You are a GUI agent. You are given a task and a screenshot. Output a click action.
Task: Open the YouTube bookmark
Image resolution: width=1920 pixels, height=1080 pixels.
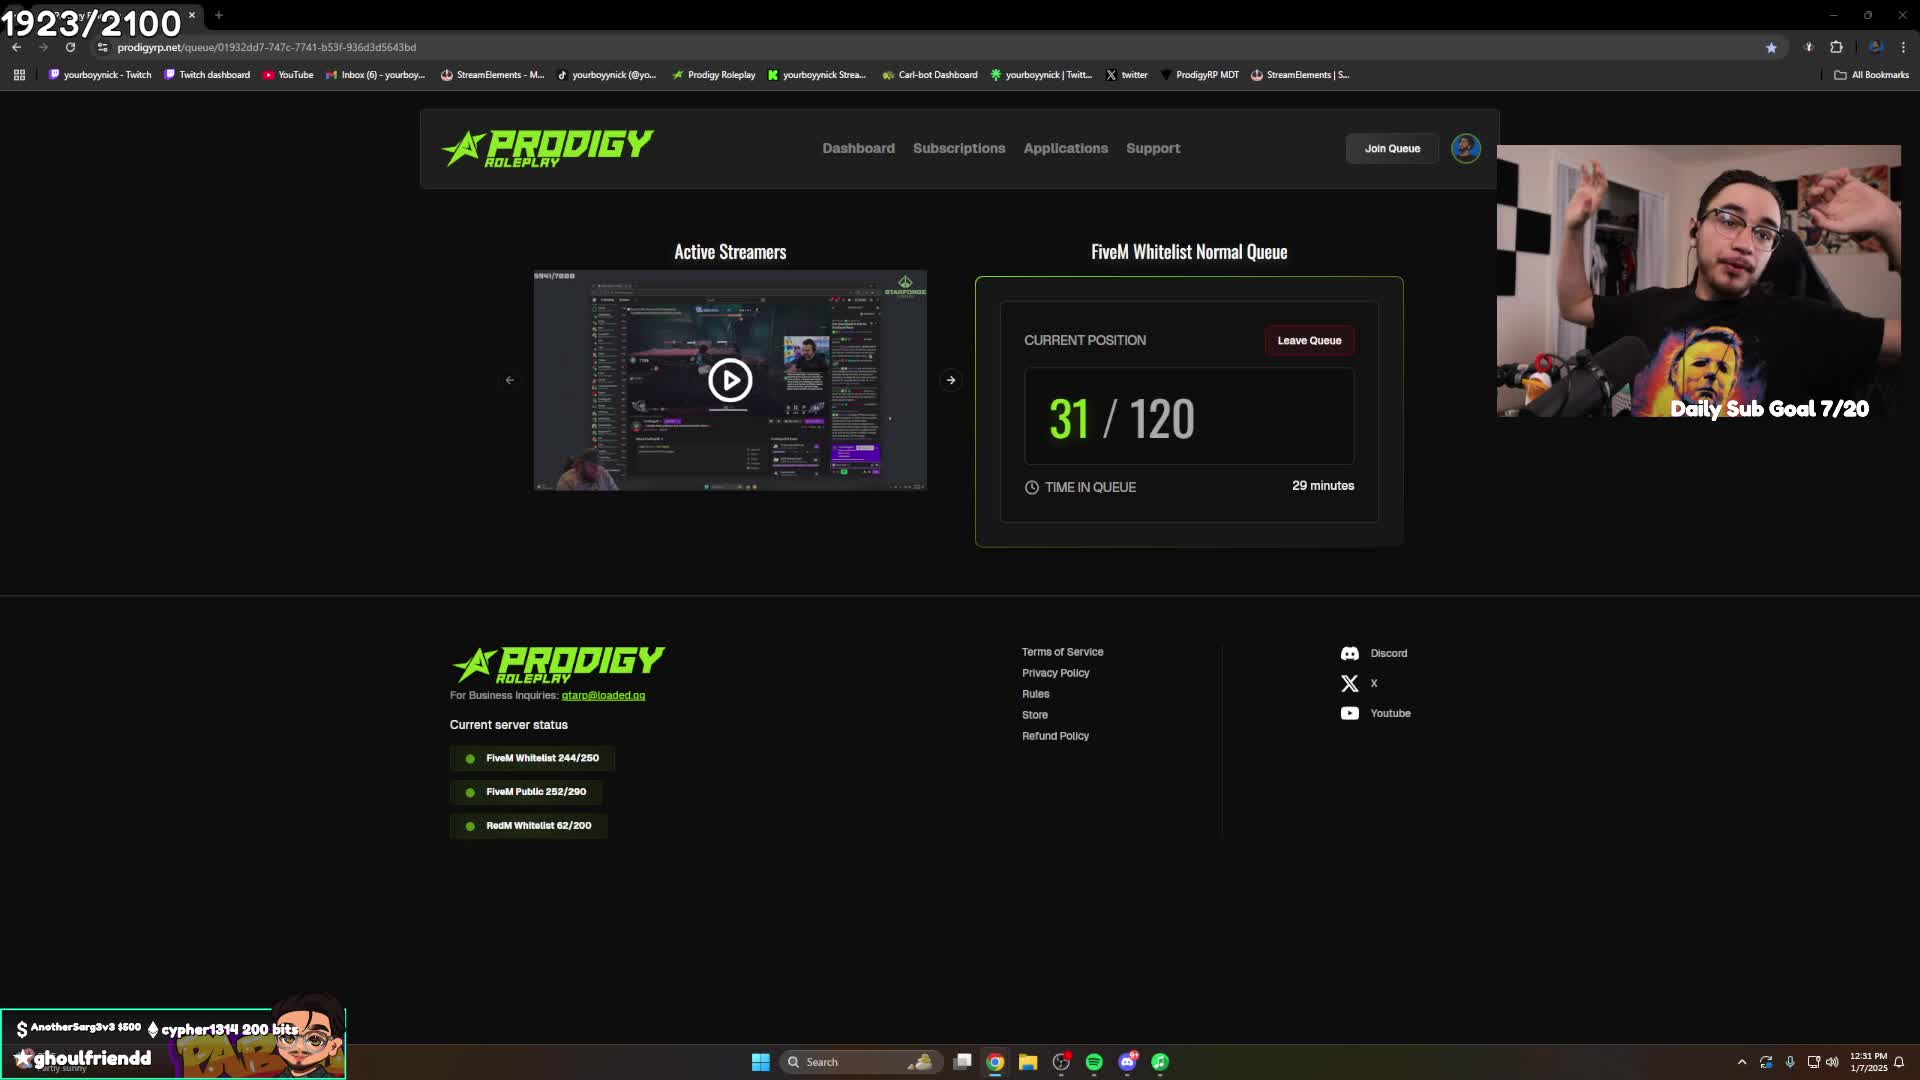click(x=288, y=75)
